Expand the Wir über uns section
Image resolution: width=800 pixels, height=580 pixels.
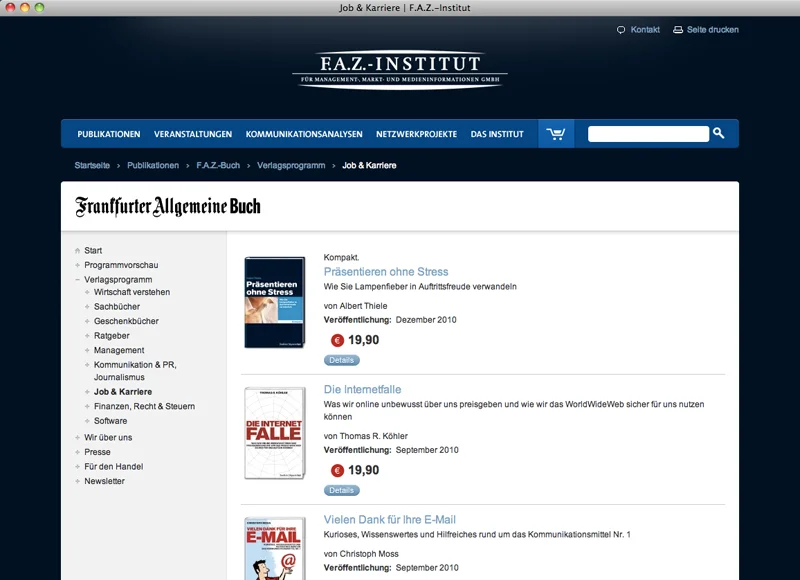78,438
